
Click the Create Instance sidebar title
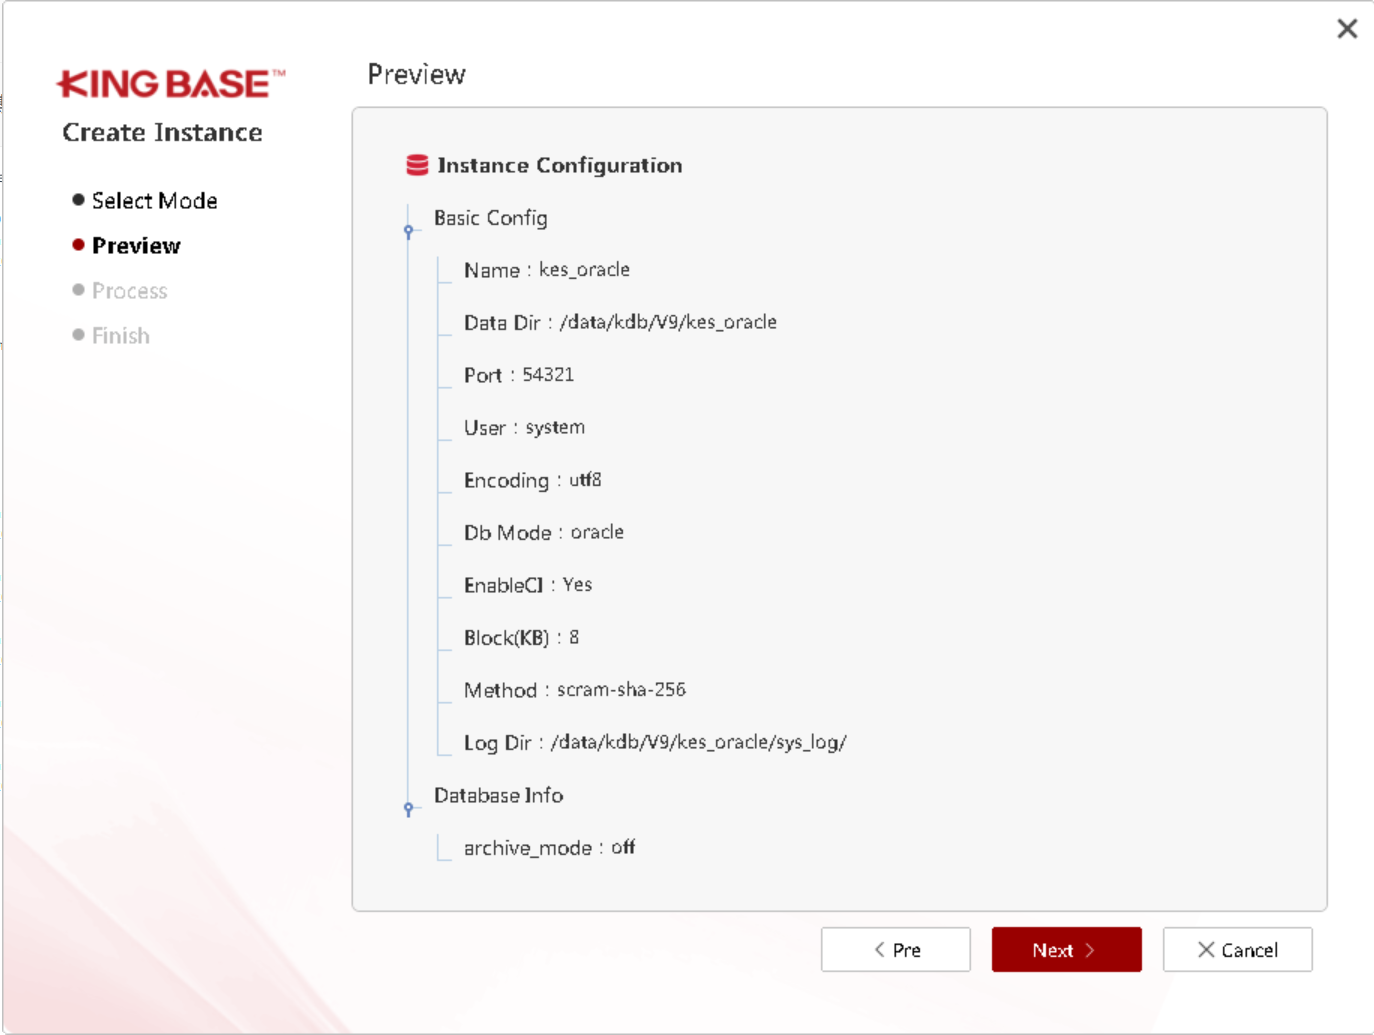tap(162, 132)
